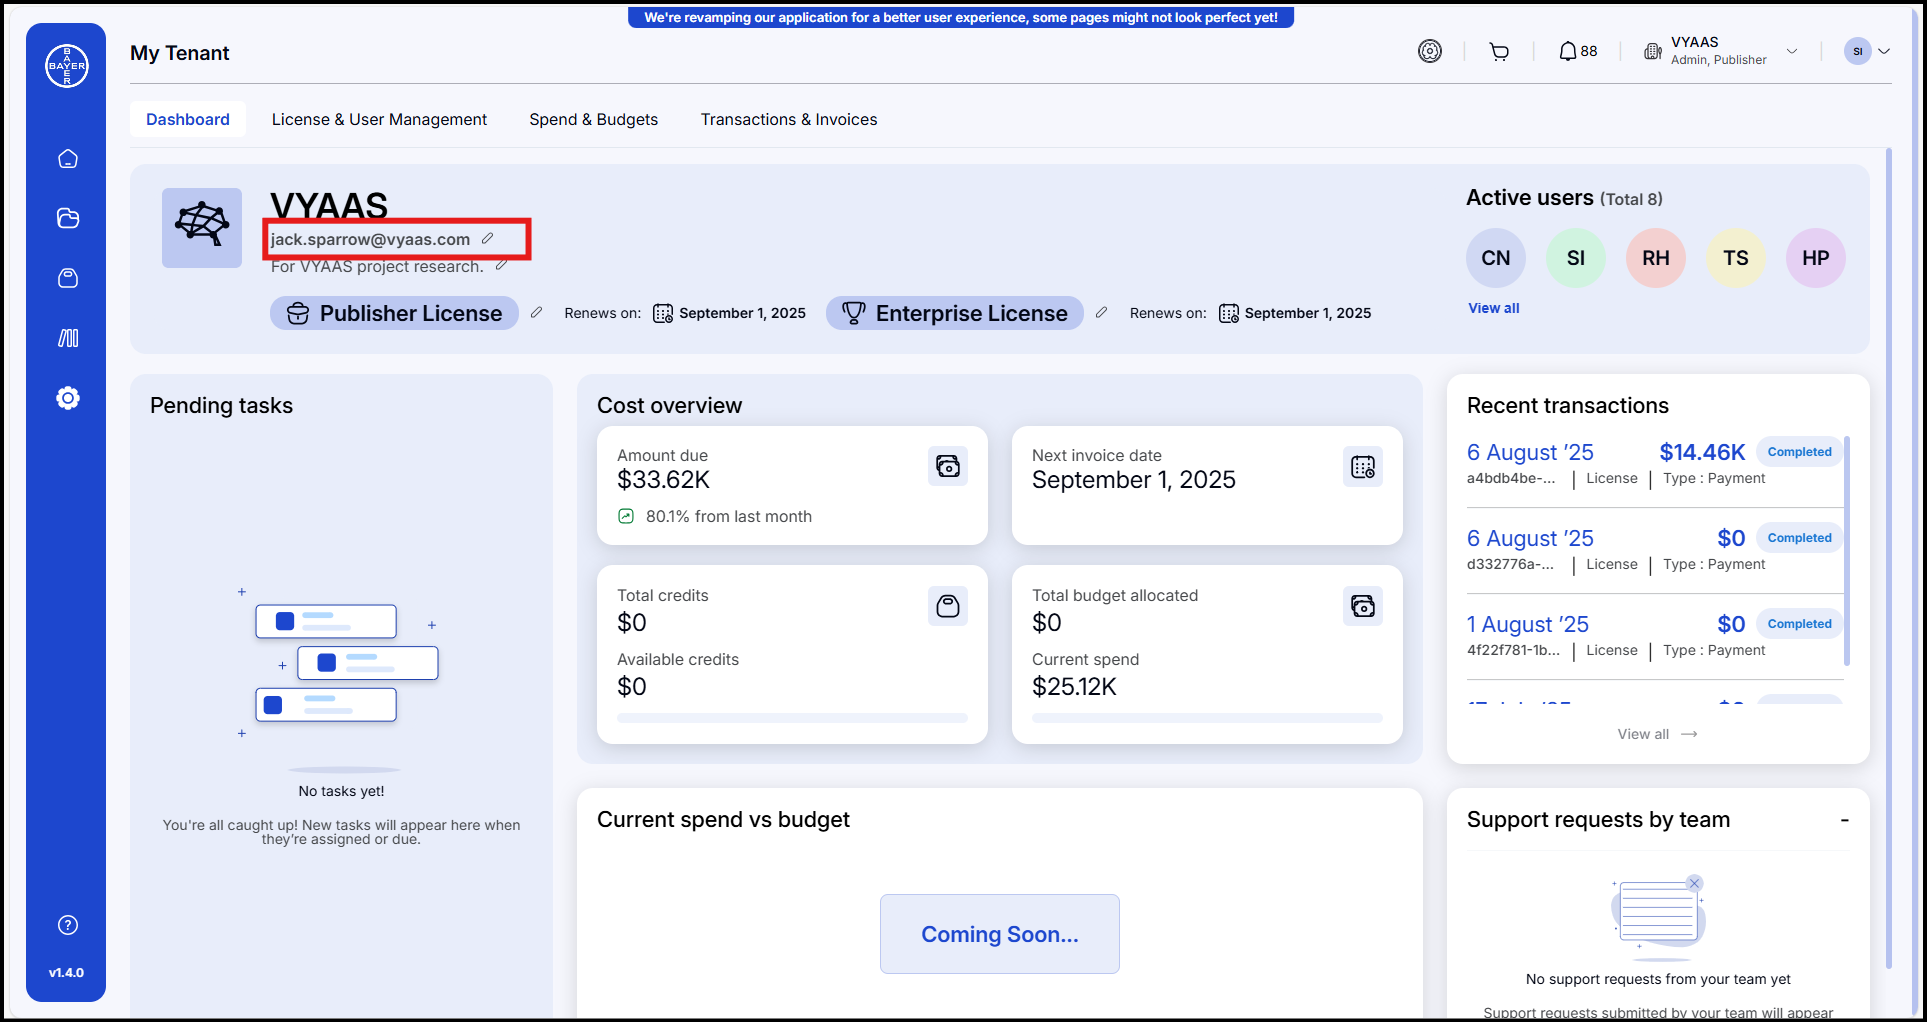
Task: Click the Current spend progress bar
Action: (1207, 718)
